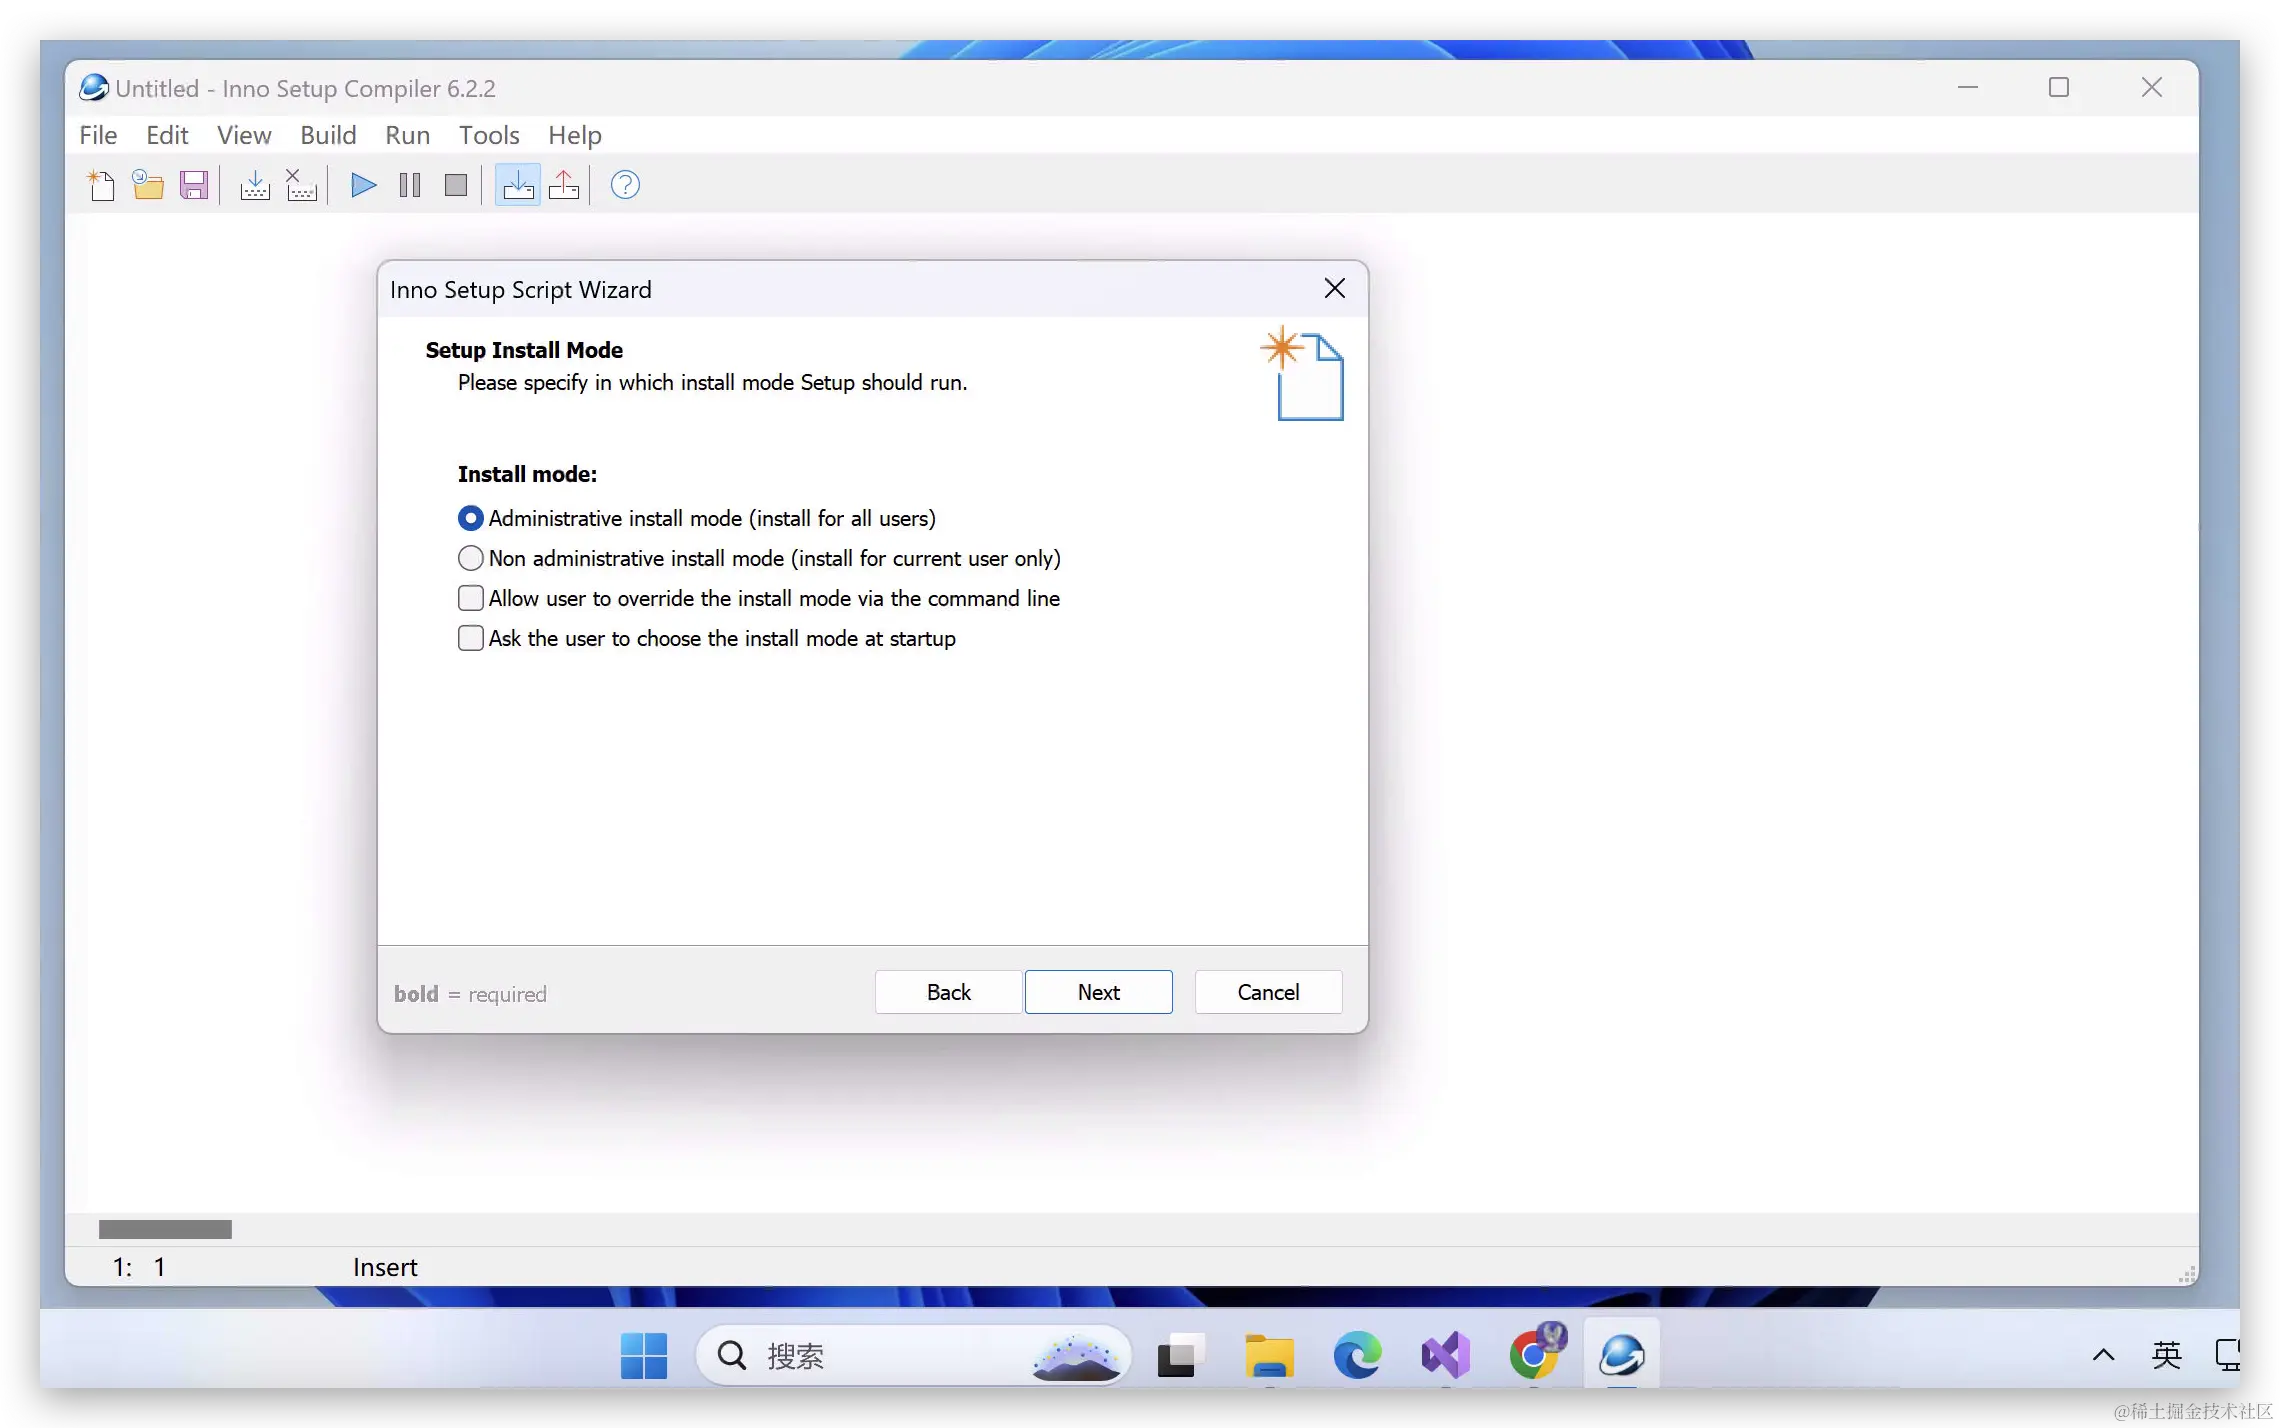The image size is (2280, 1428).
Task: Select Administrative install mode radio button
Action: pos(470,518)
